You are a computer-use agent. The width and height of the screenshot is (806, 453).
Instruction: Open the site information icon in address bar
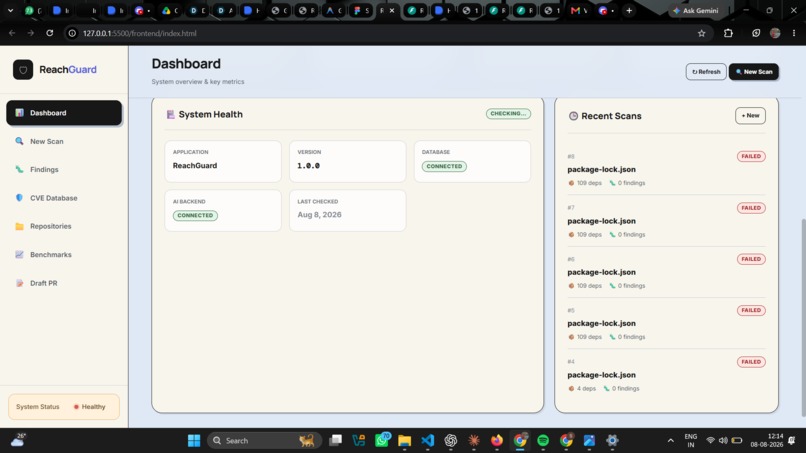72,33
